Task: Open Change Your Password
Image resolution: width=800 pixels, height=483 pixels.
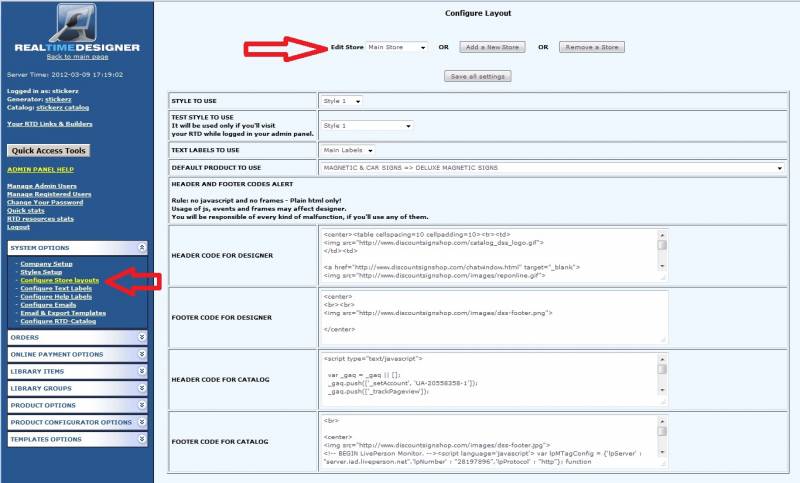Action: pos(45,202)
